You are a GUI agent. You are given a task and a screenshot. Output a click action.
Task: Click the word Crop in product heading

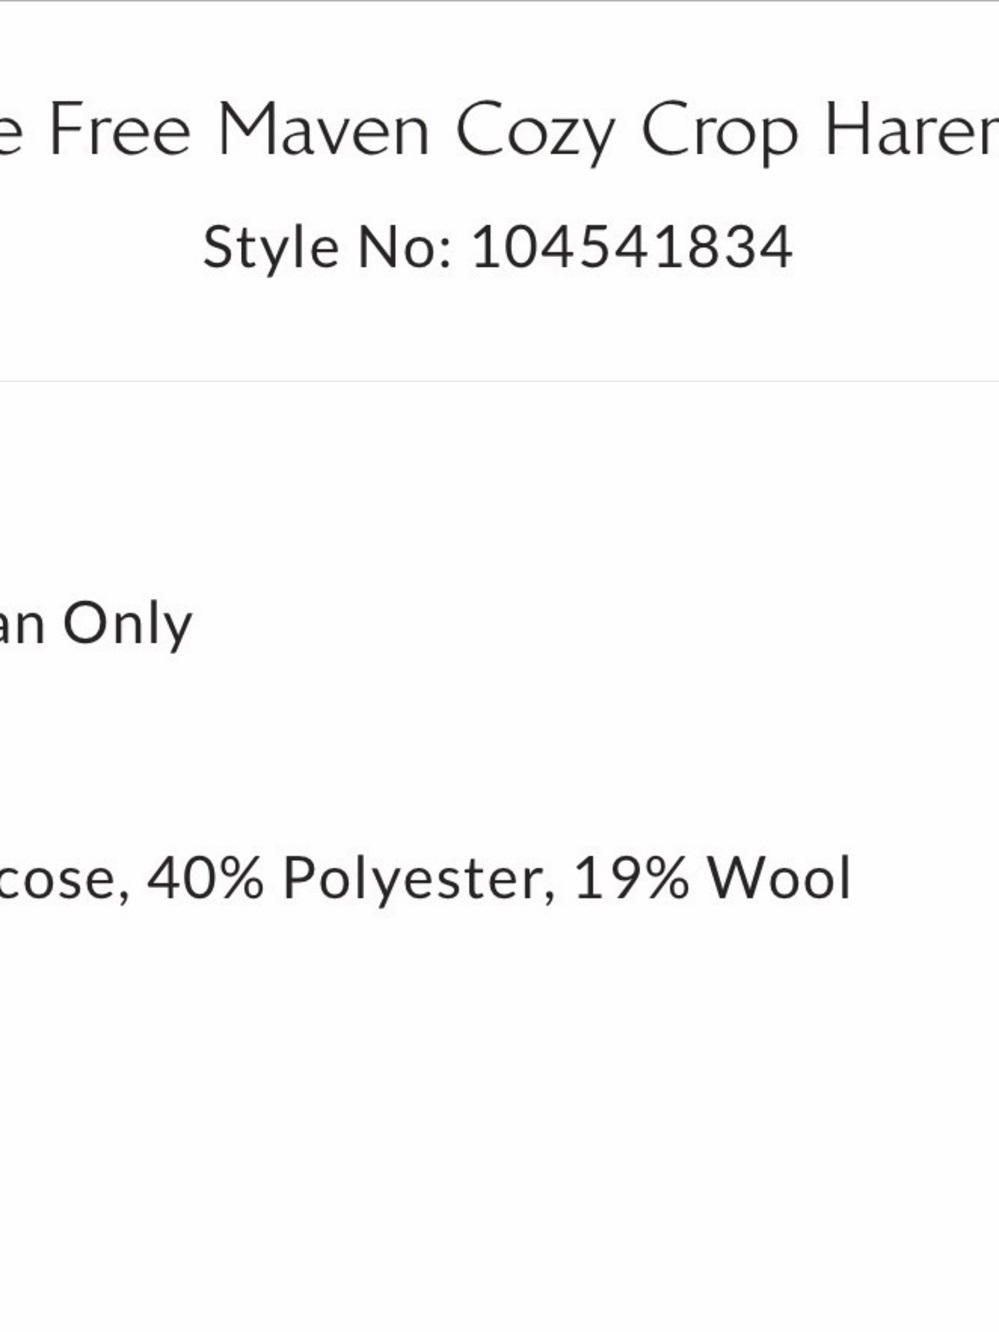(720, 133)
